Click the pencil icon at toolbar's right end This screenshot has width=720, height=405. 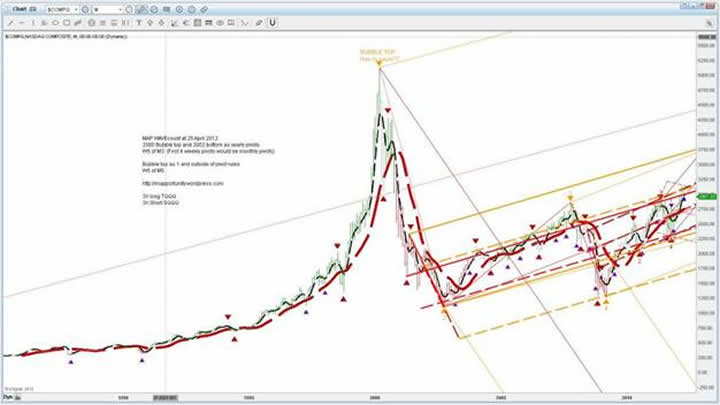pos(256,22)
